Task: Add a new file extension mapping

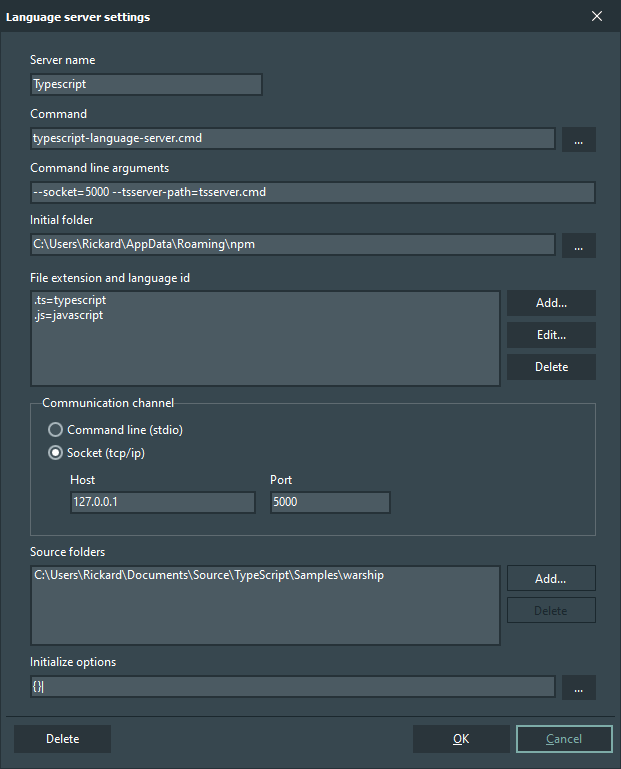Action: click(x=551, y=303)
